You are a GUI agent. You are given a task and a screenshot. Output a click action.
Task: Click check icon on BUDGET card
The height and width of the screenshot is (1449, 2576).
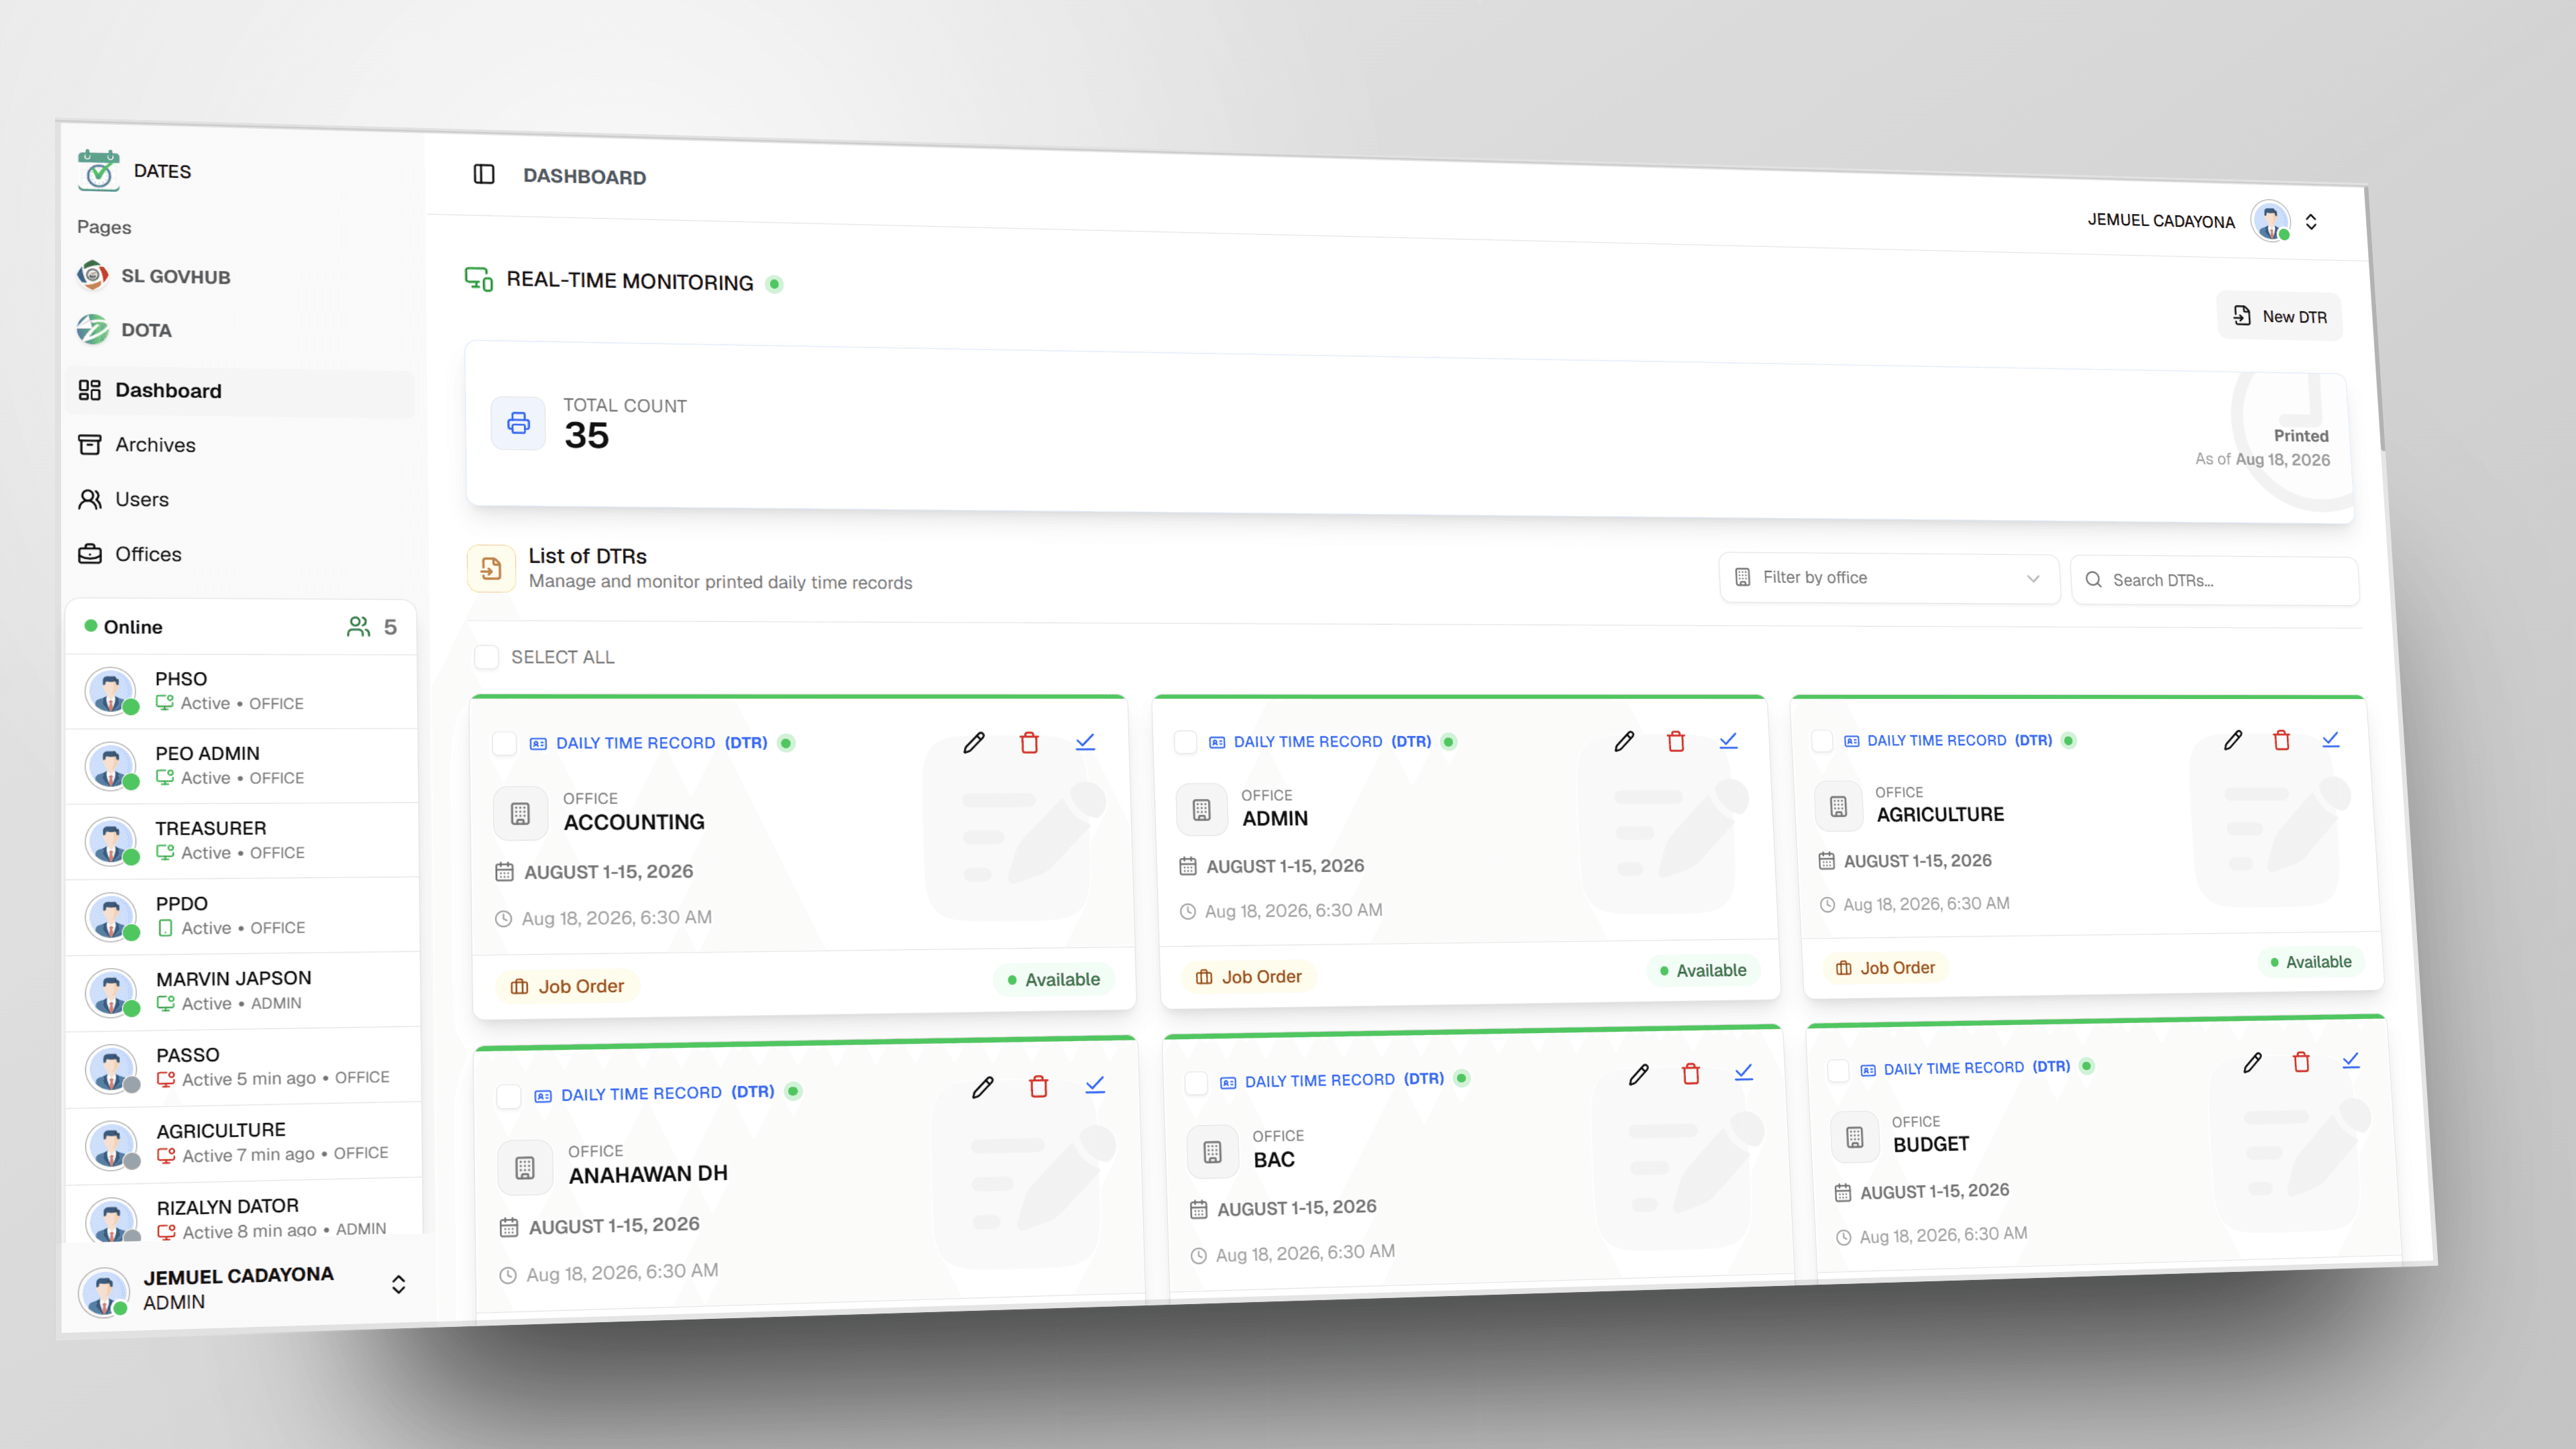tap(2351, 1060)
